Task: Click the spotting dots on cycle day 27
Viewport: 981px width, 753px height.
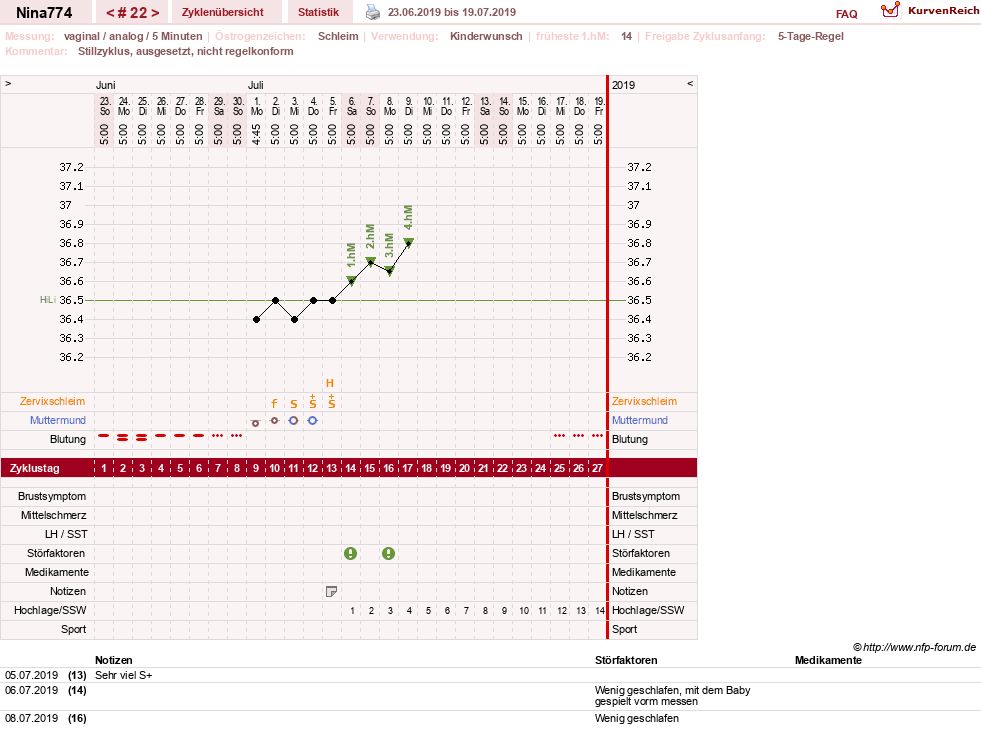Action: pyautogui.click(x=597, y=435)
